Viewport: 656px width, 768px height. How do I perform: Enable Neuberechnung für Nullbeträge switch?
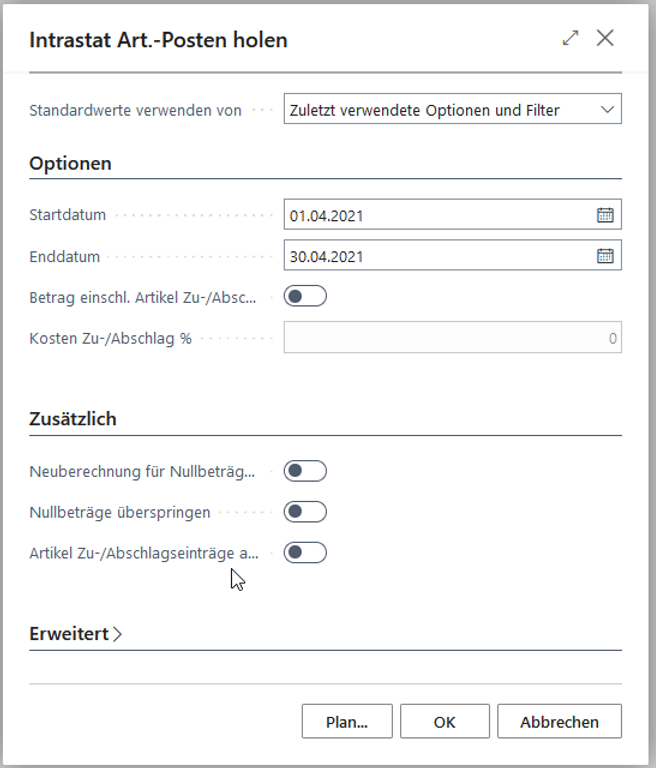coord(305,471)
